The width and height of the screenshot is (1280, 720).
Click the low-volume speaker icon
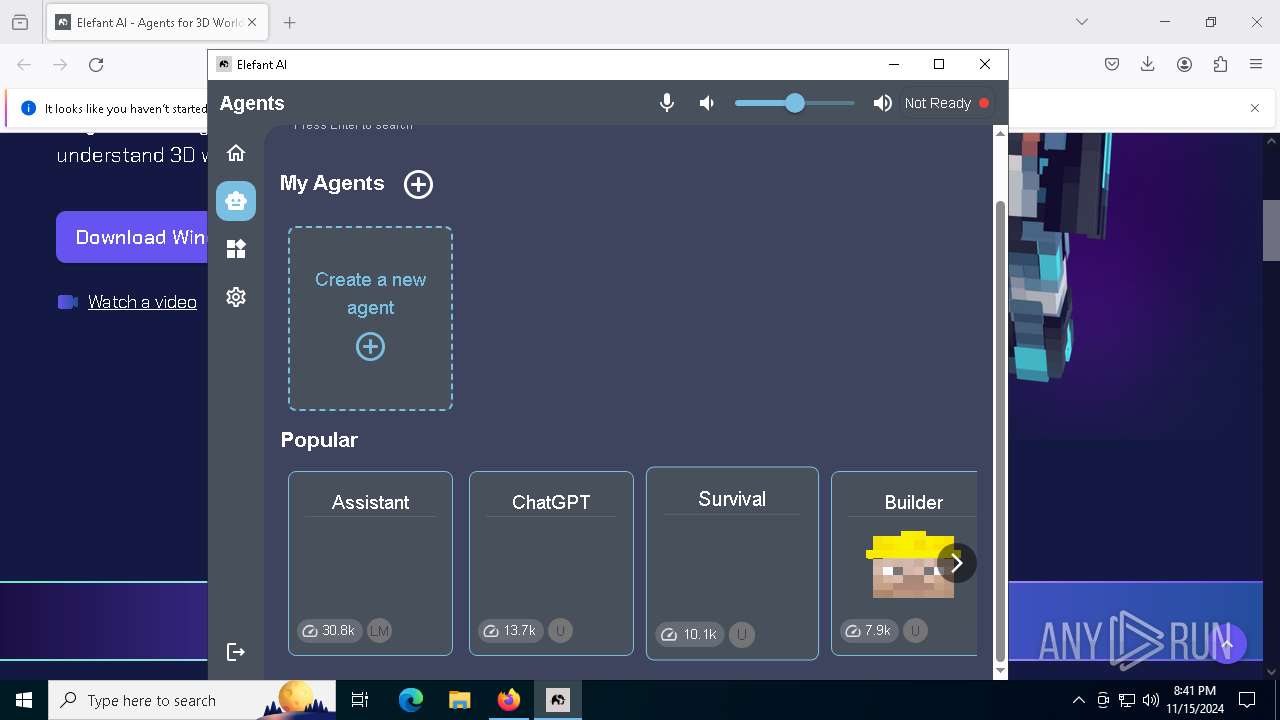tap(707, 103)
